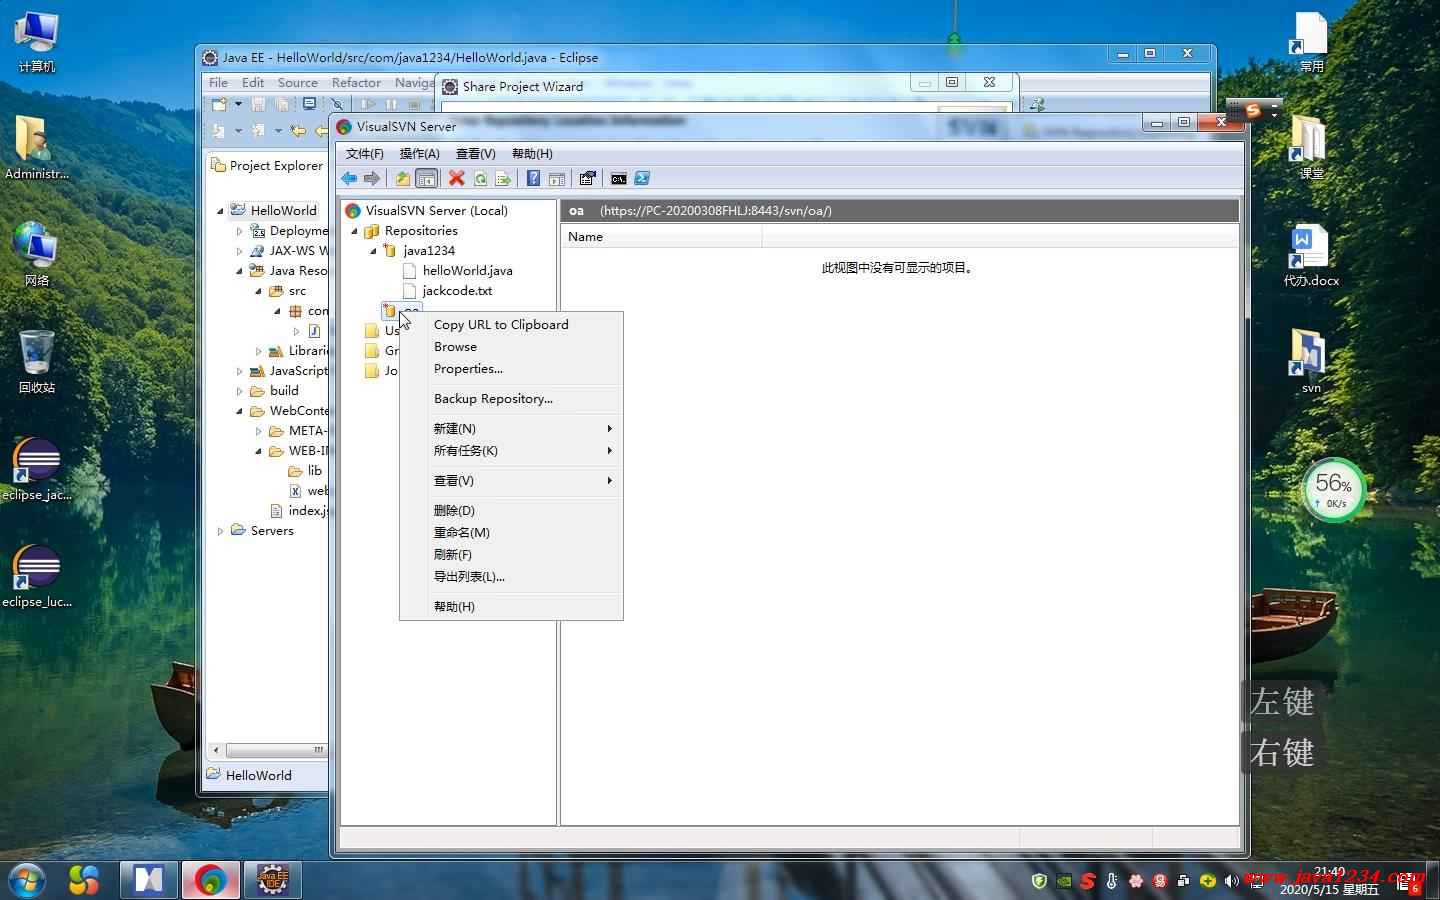Open 新建(N) submenu in context menu
This screenshot has height=900, width=1440.
(x=511, y=429)
